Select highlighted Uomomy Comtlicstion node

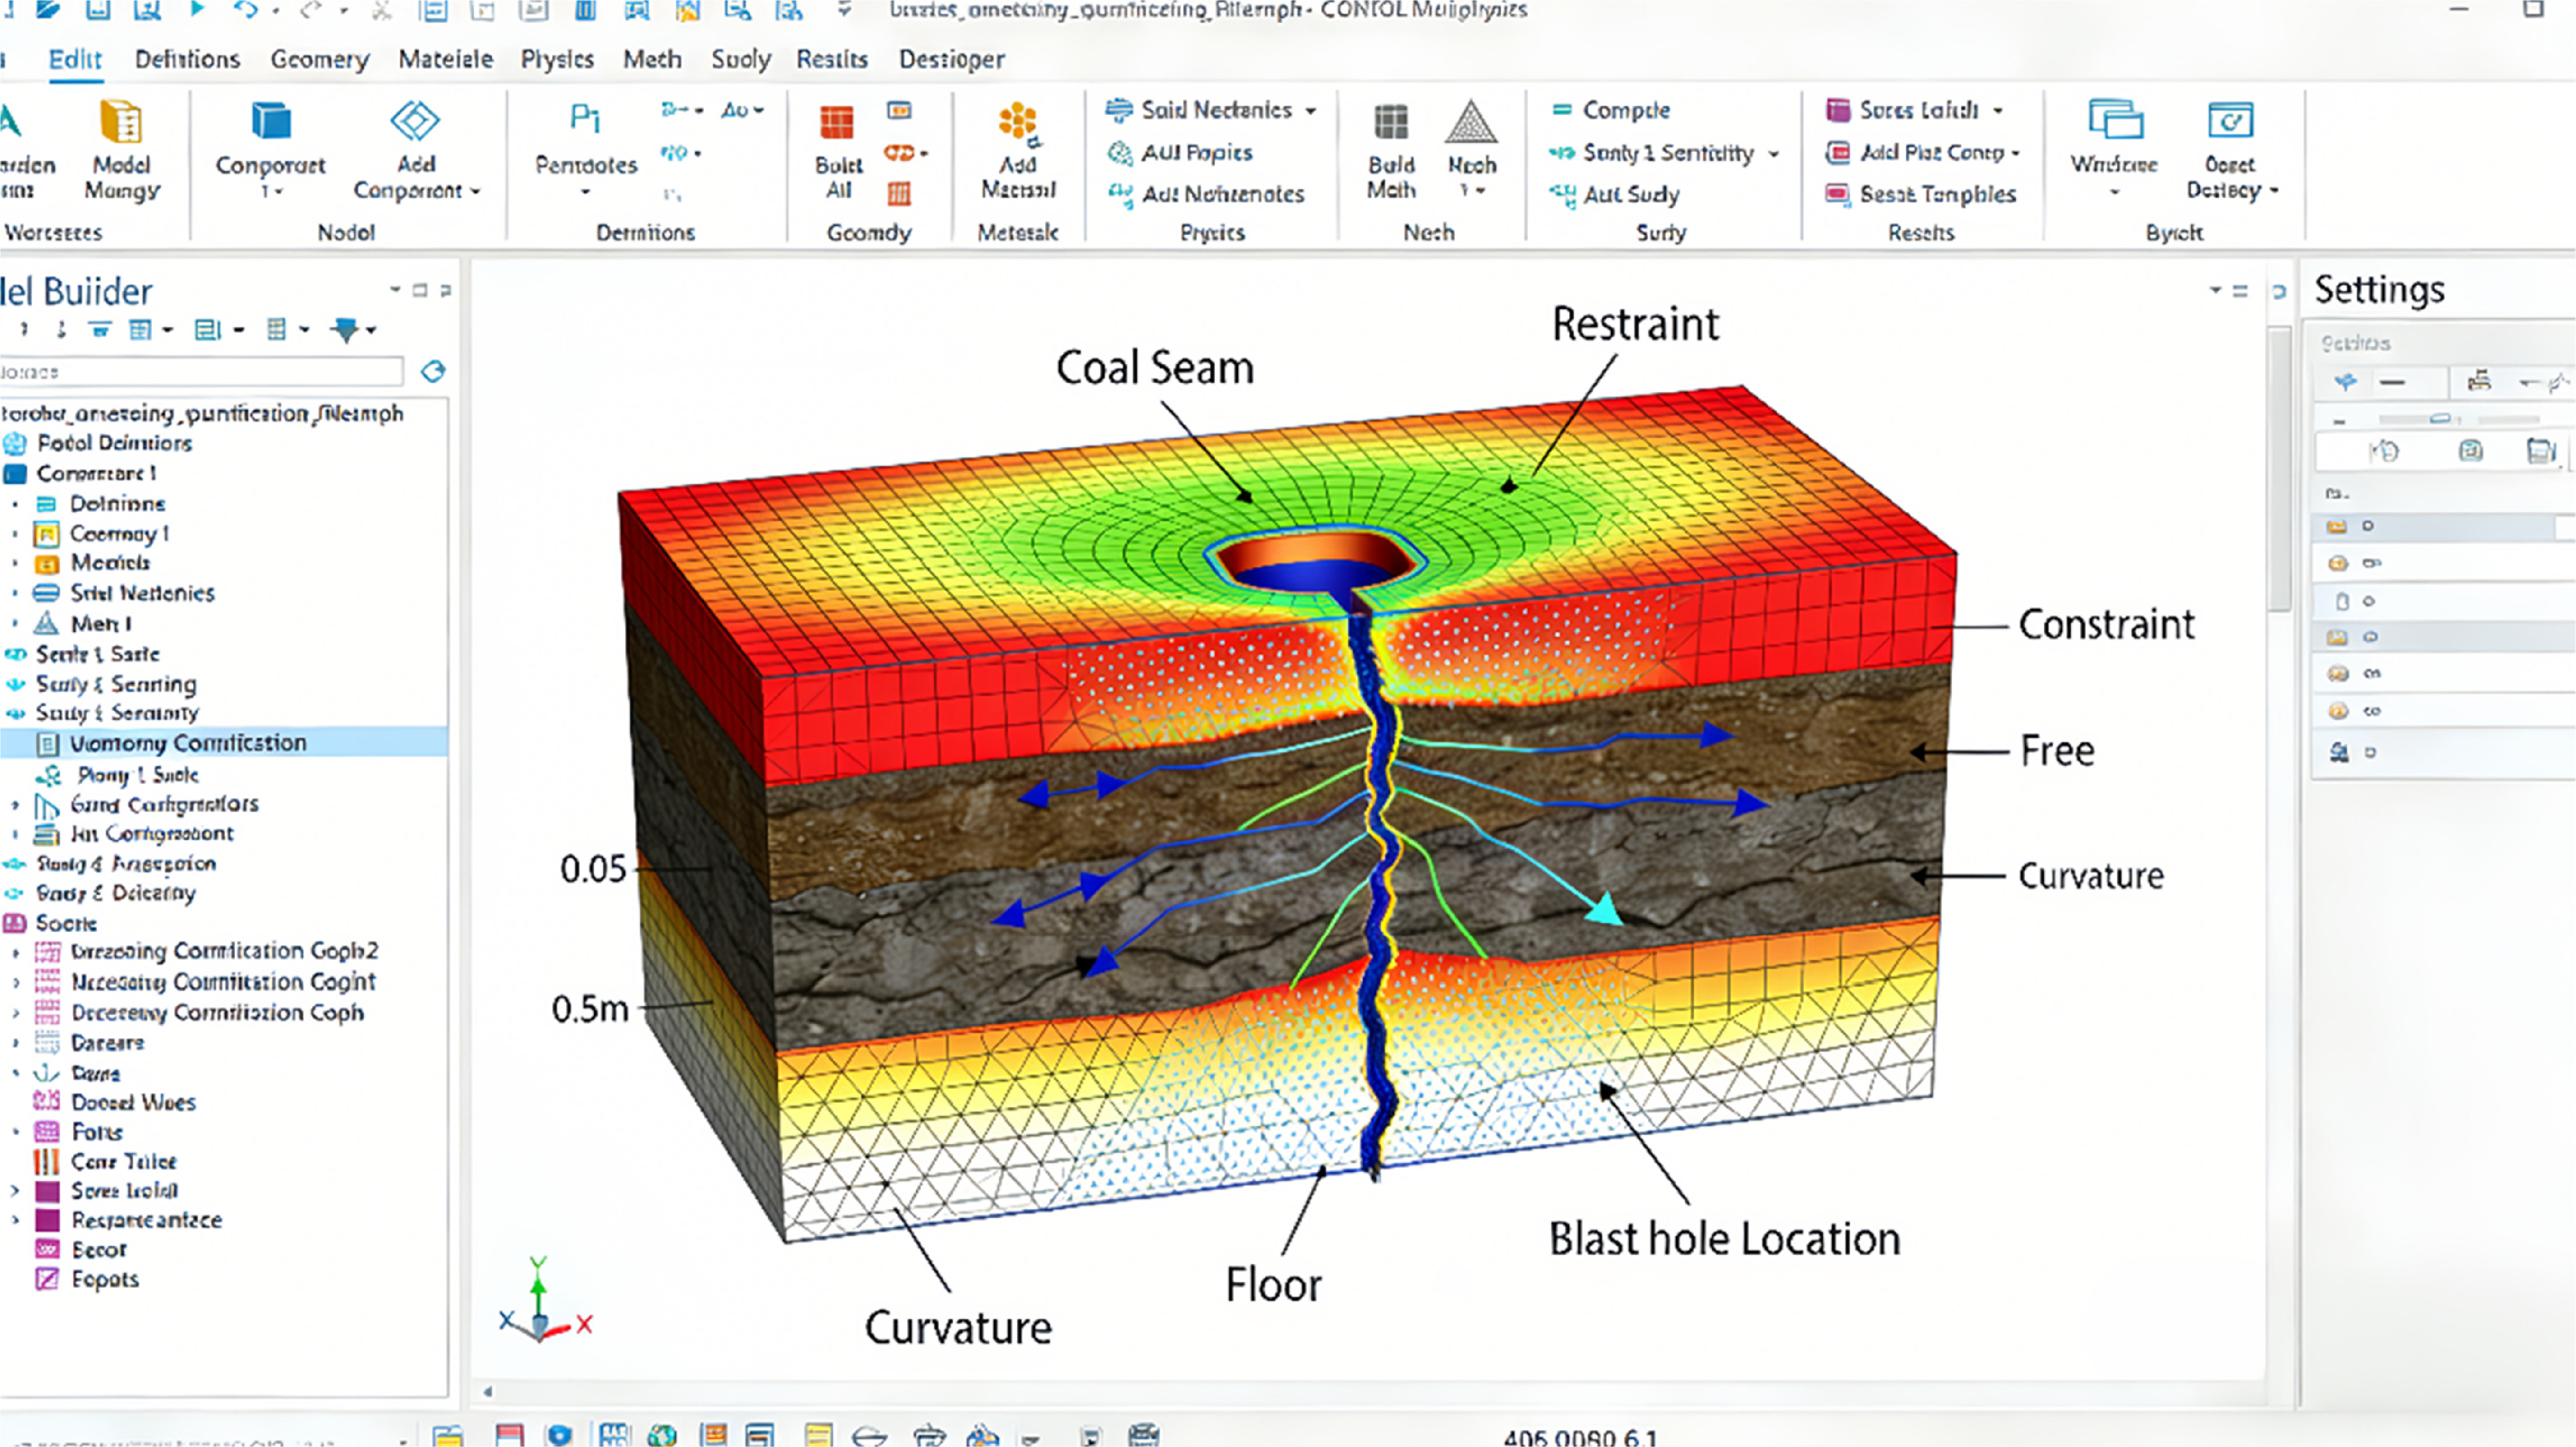pos(223,743)
